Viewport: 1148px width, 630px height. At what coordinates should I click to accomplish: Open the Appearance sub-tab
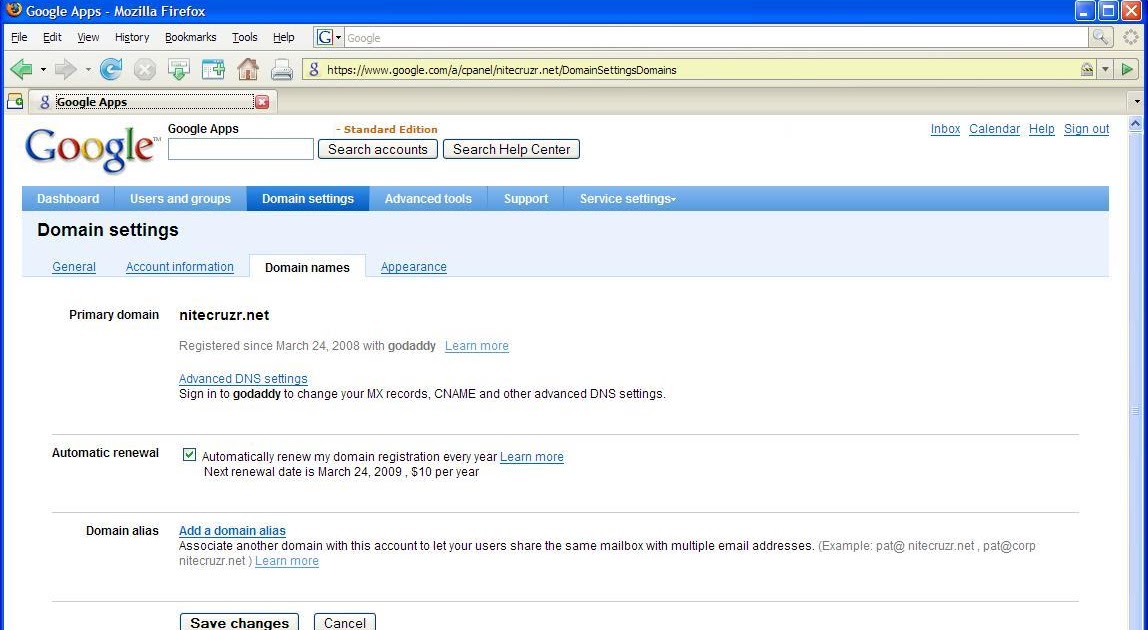pyautogui.click(x=414, y=267)
